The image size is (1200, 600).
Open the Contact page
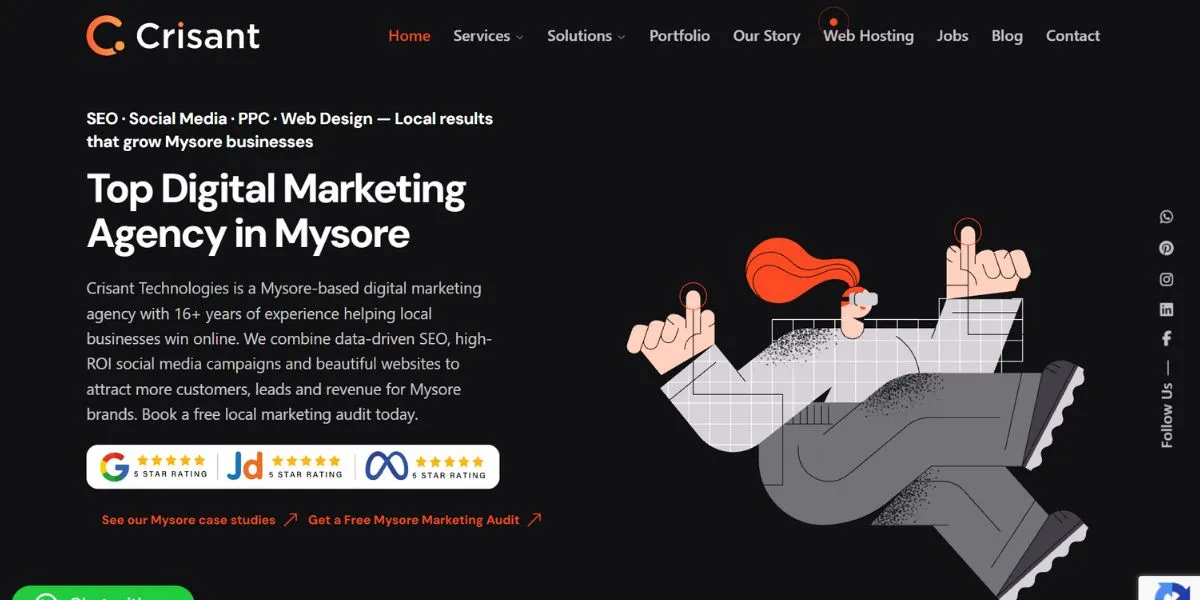coord(1072,36)
